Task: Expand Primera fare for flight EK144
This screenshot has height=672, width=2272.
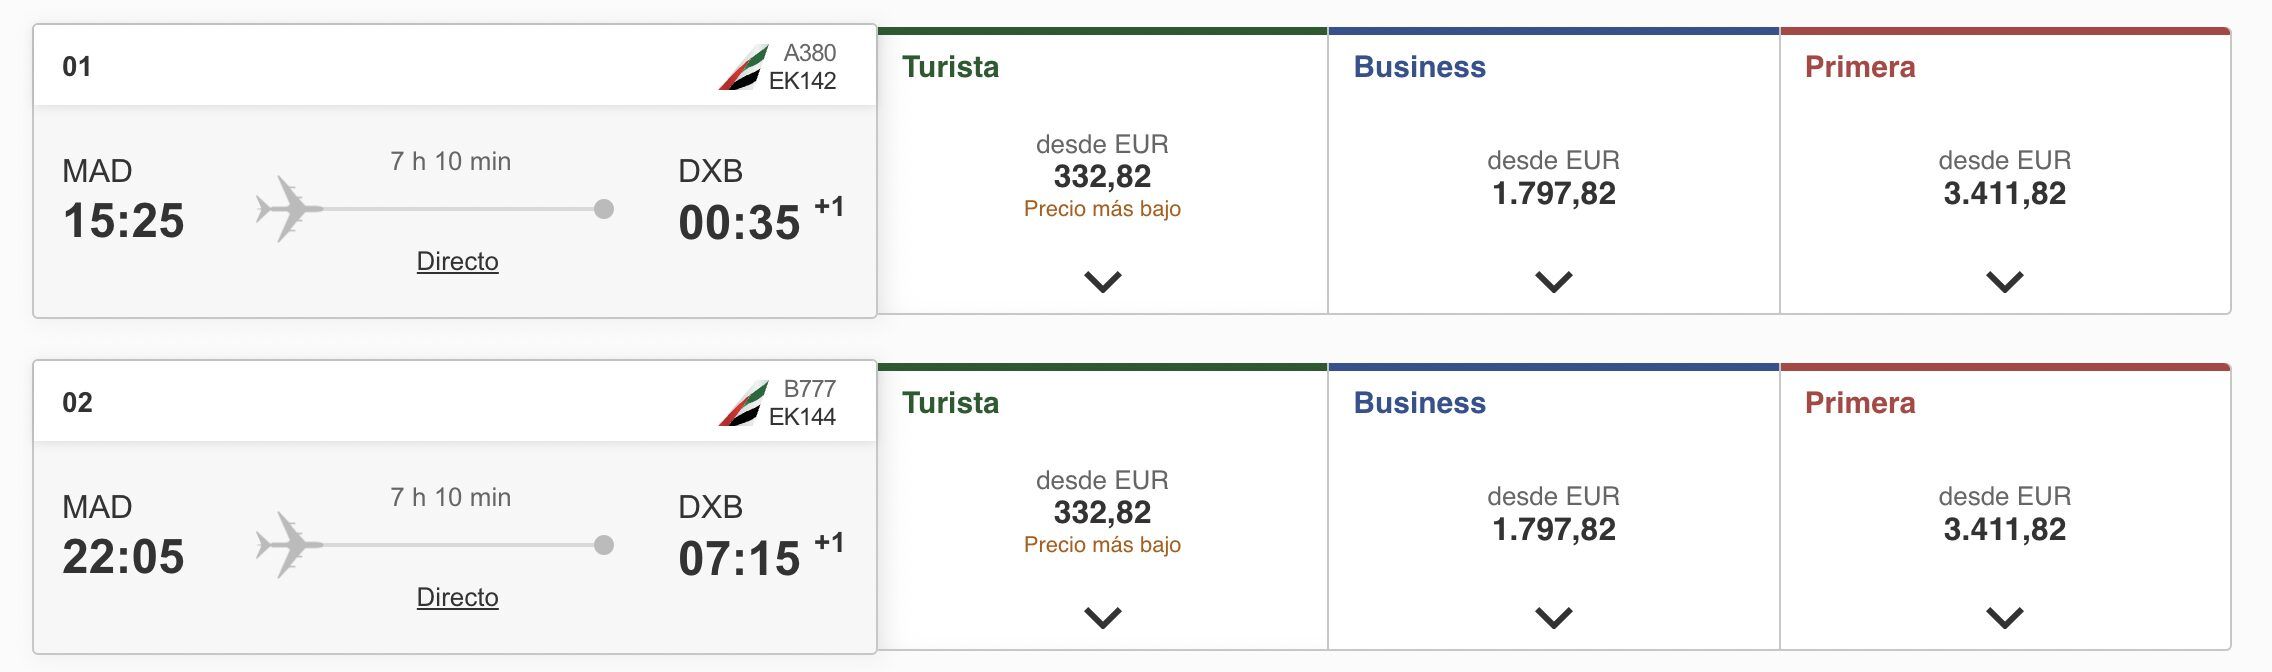Action: [x=2005, y=618]
